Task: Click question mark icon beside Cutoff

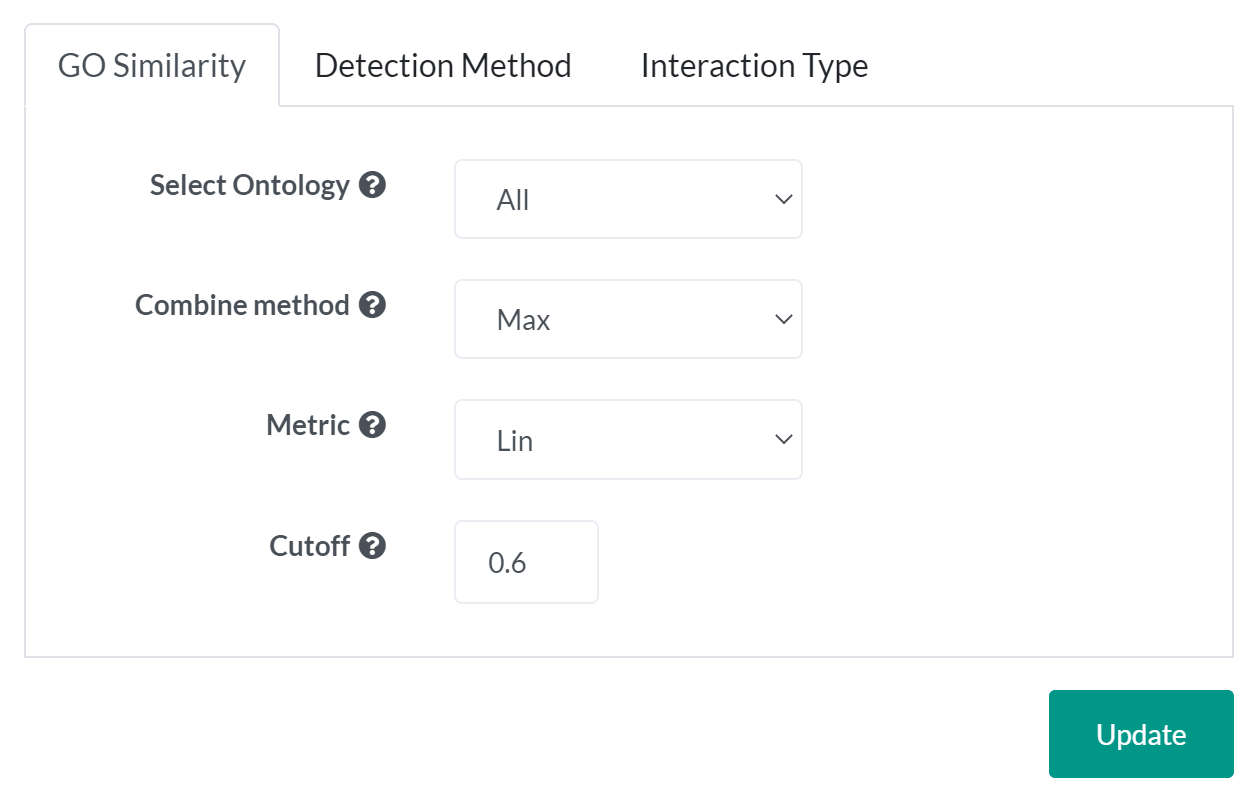Action: (x=372, y=546)
